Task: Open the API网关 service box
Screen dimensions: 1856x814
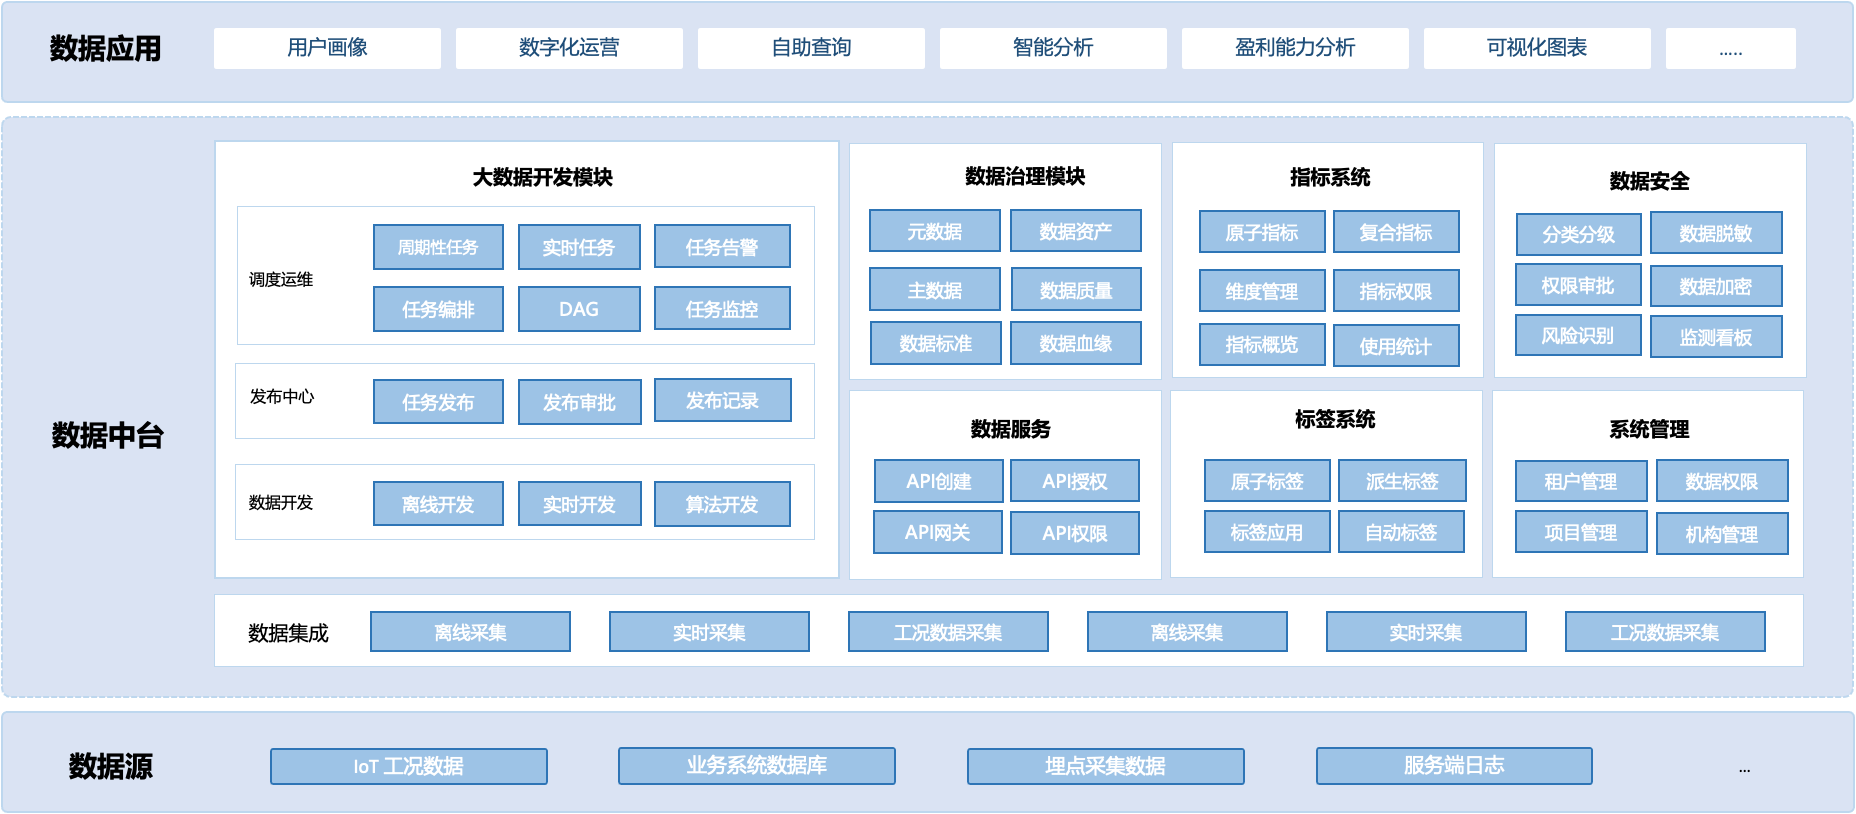Action: [x=938, y=532]
